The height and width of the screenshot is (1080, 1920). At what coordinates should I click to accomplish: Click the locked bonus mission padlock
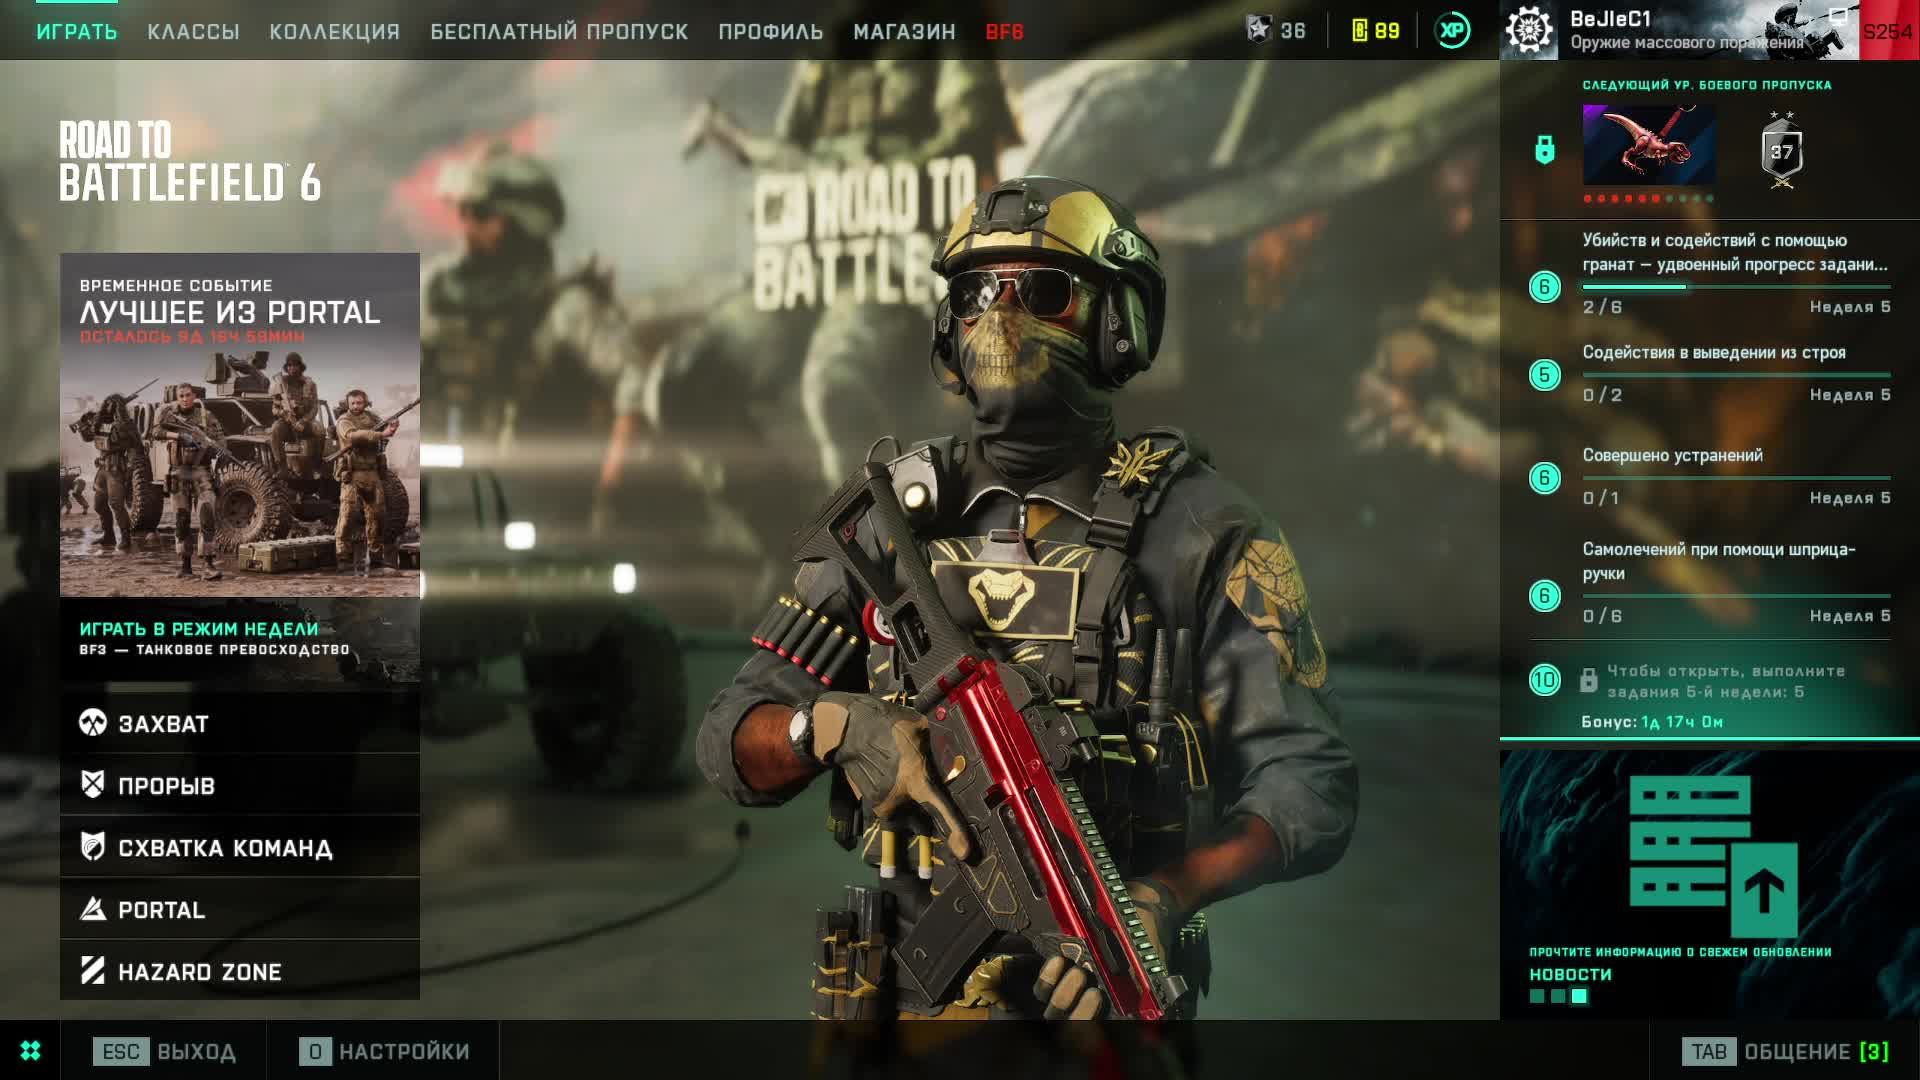1588,681
